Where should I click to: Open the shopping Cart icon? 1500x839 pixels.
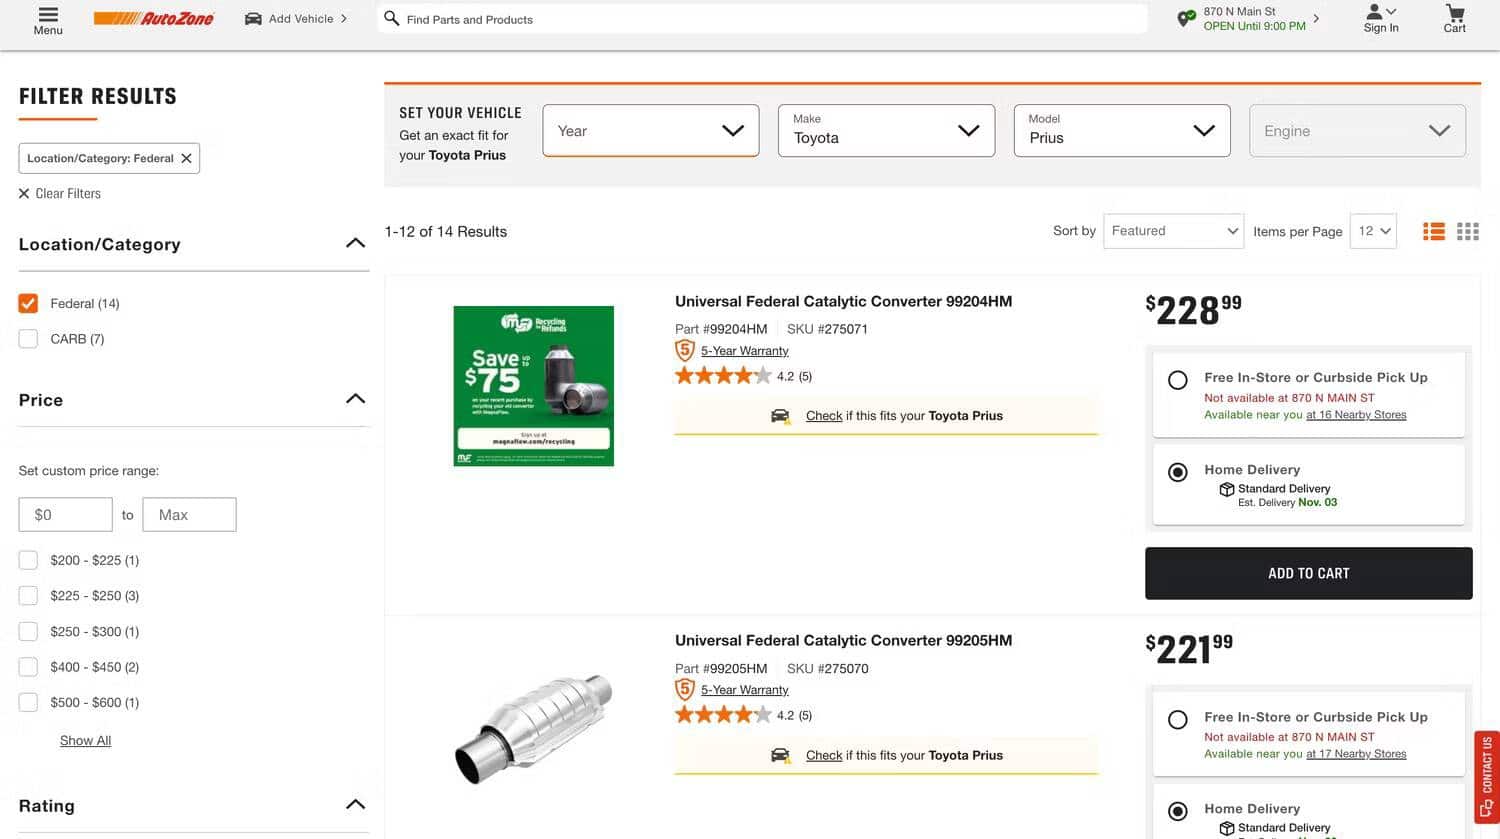1454,14
